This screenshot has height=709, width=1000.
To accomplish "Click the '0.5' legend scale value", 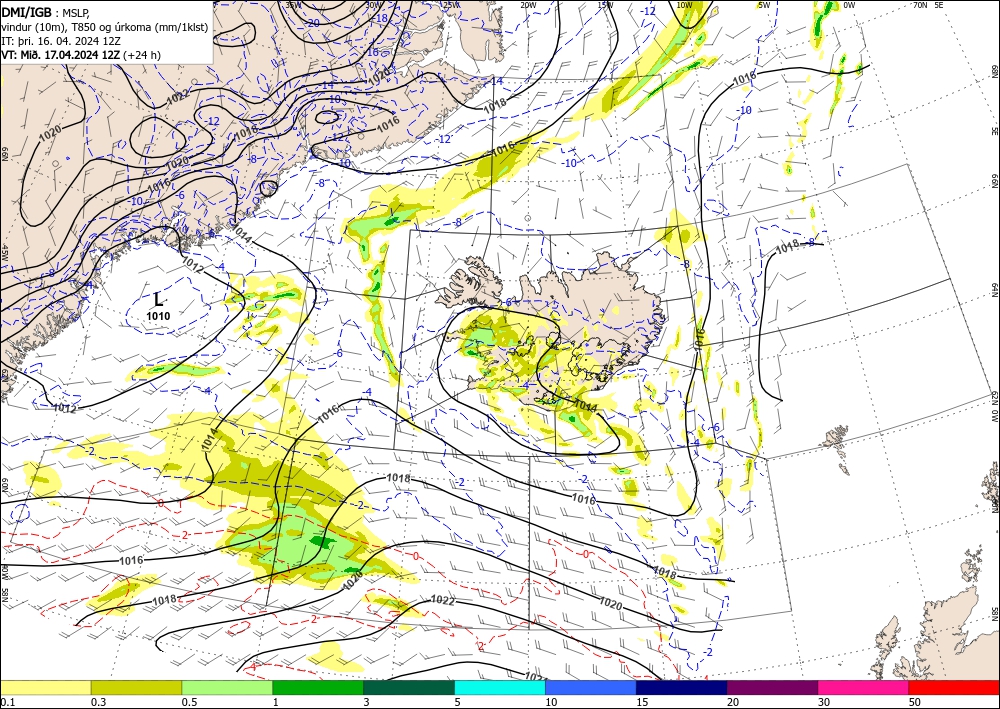I will [189, 702].
